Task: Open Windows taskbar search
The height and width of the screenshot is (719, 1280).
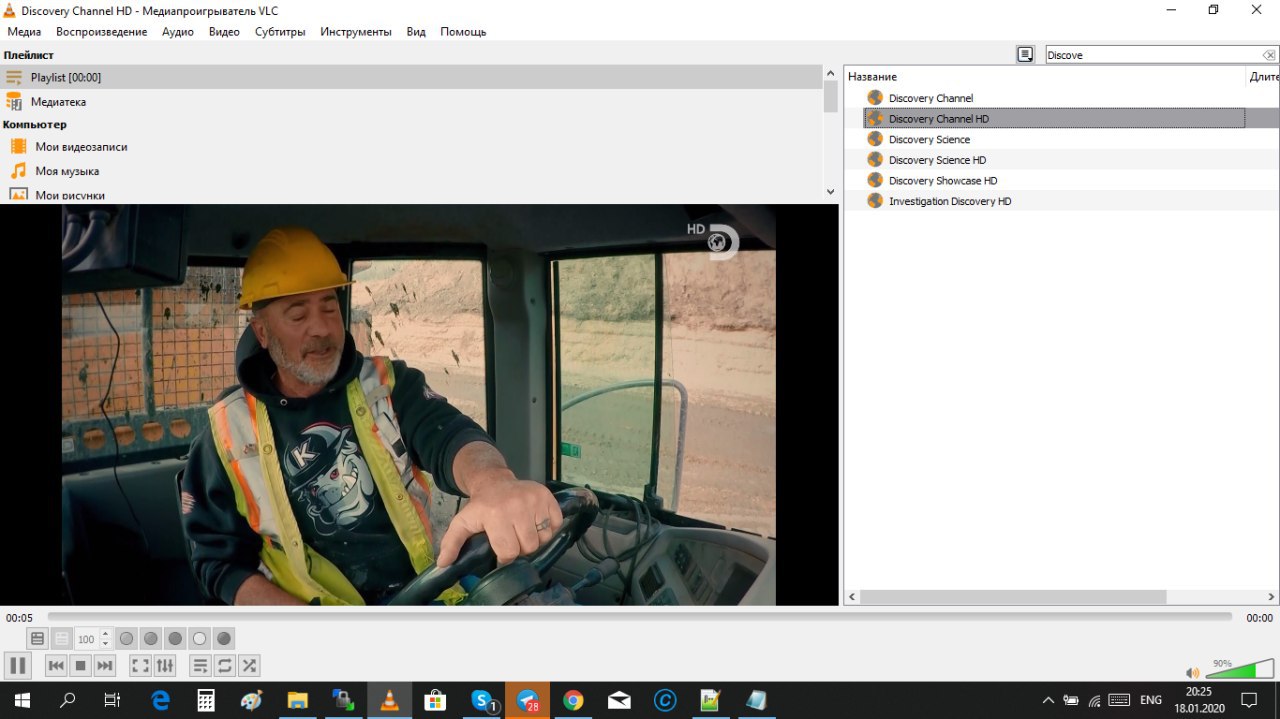Action: point(67,701)
